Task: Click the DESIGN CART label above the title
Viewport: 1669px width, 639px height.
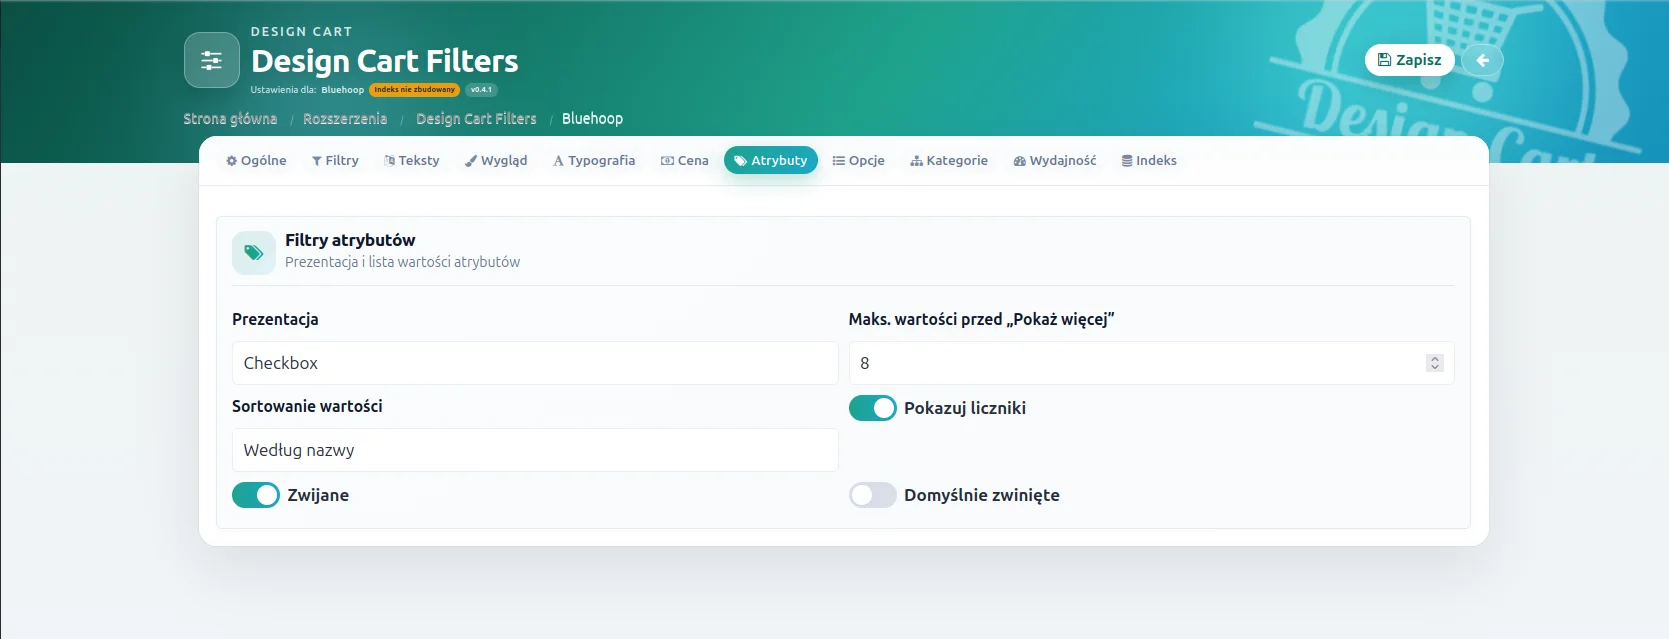Action: pyautogui.click(x=301, y=32)
